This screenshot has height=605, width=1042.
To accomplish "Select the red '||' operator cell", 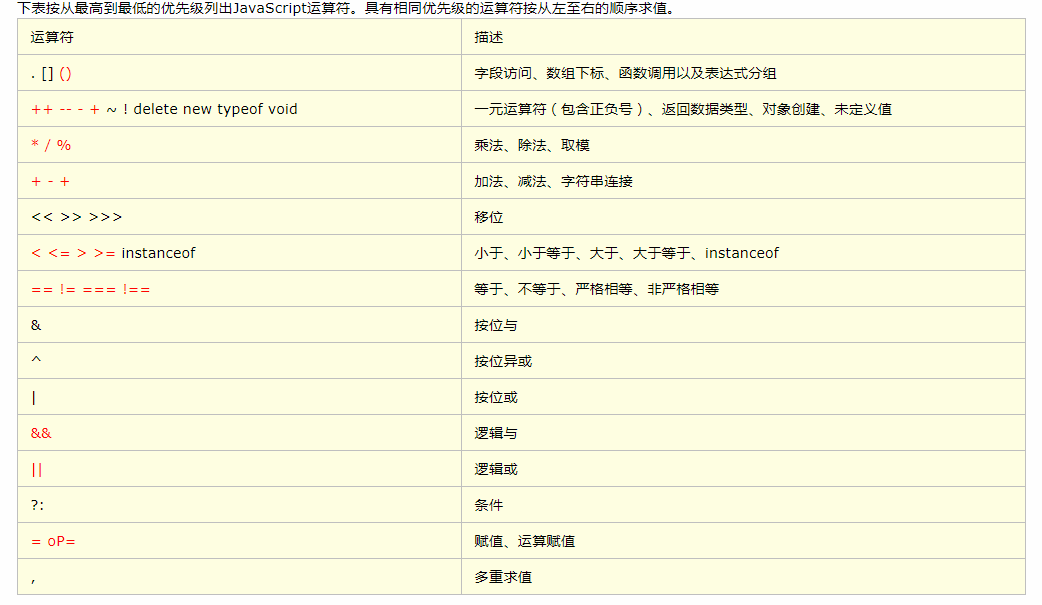I will click(x=239, y=469).
